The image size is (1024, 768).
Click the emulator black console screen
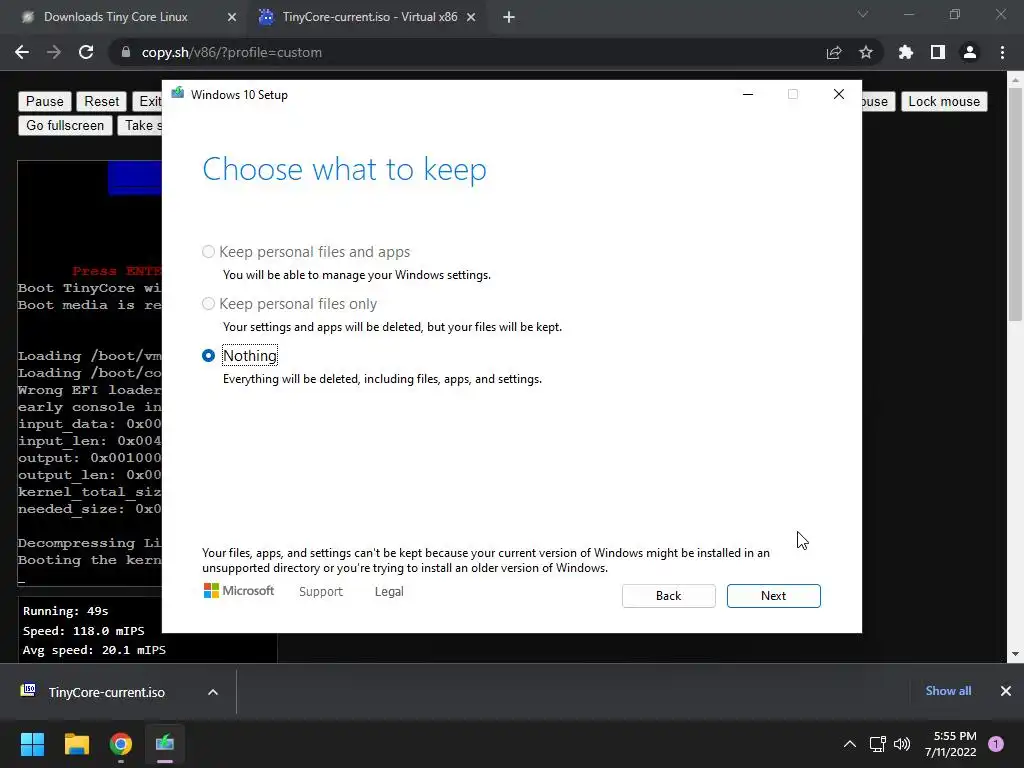[x=89, y=372]
